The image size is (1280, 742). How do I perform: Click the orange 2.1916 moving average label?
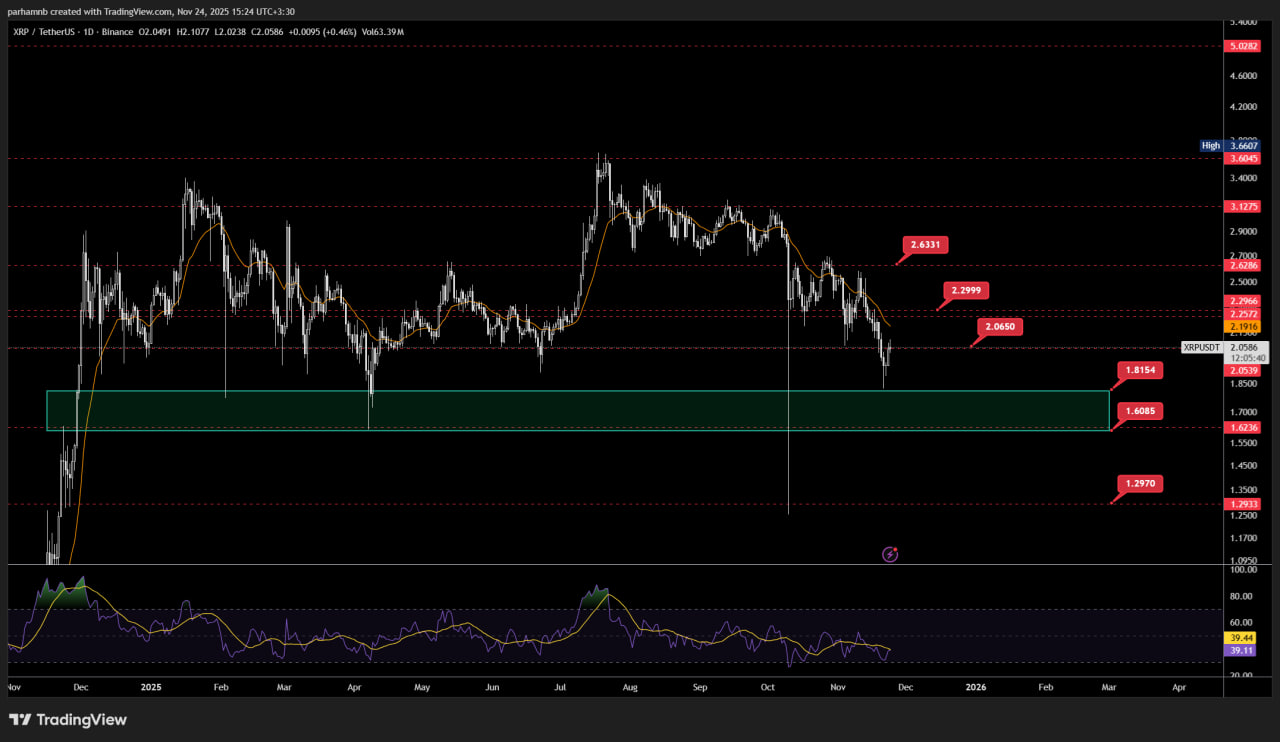1244,327
